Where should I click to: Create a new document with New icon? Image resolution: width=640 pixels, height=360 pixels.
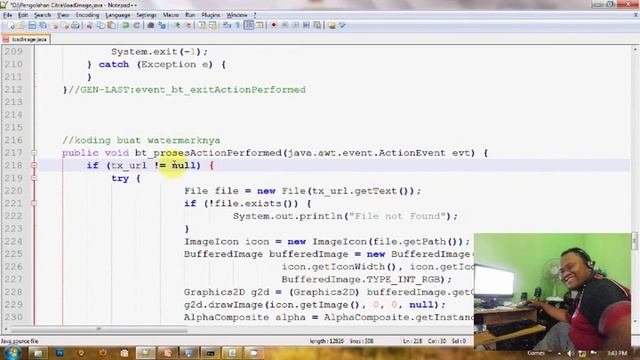[11, 25]
